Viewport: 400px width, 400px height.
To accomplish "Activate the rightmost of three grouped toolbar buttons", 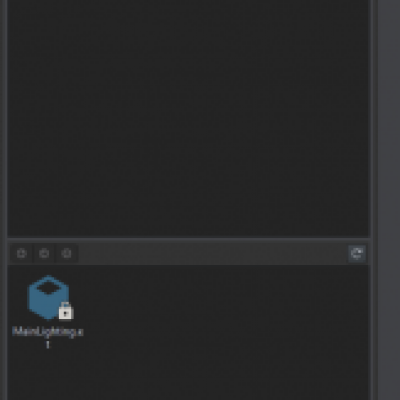I will click(x=67, y=253).
